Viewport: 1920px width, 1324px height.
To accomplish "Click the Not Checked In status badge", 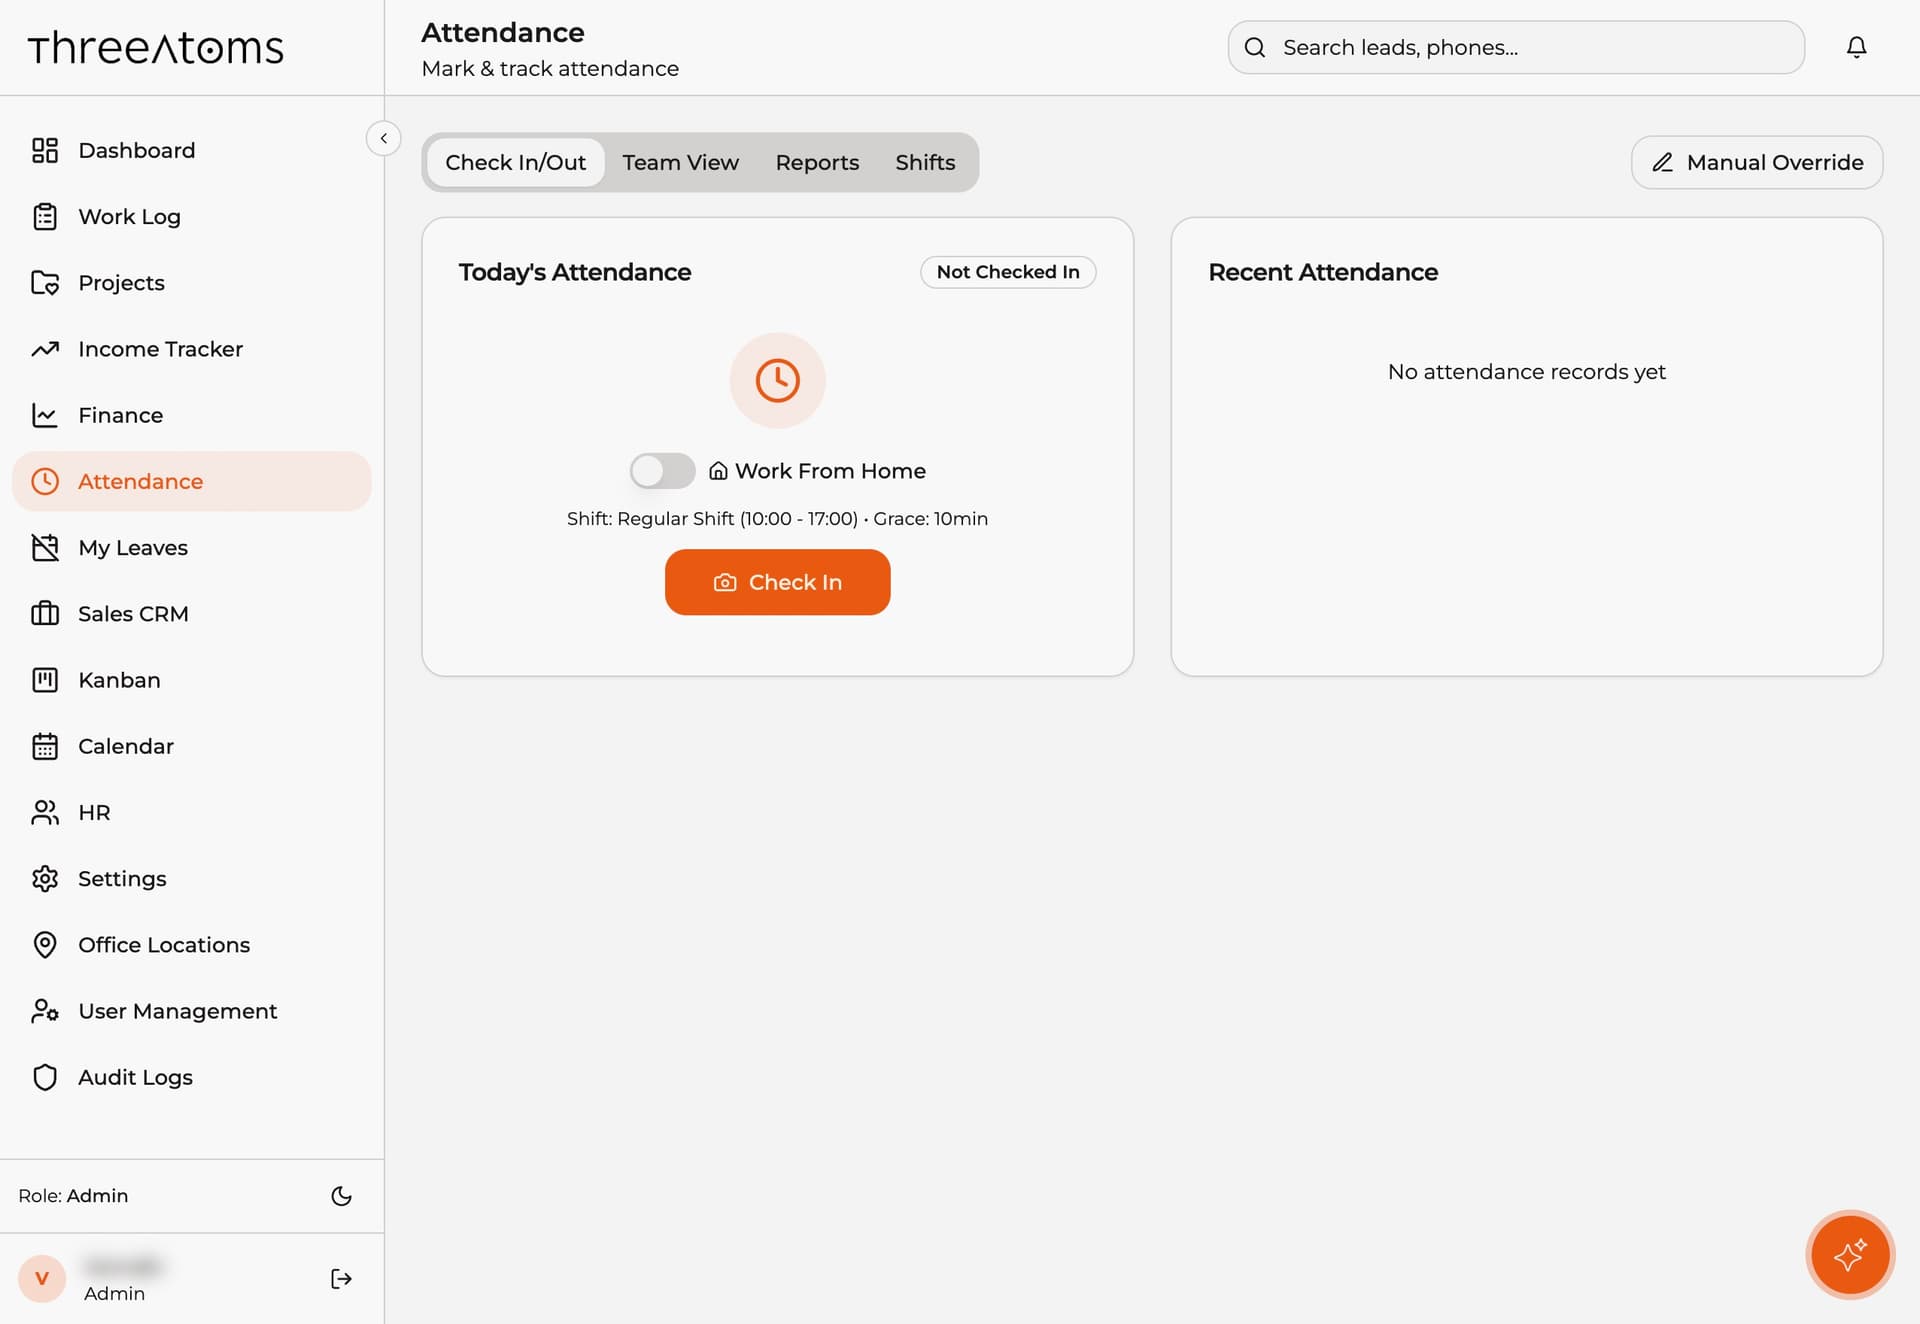I will point(1008,272).
